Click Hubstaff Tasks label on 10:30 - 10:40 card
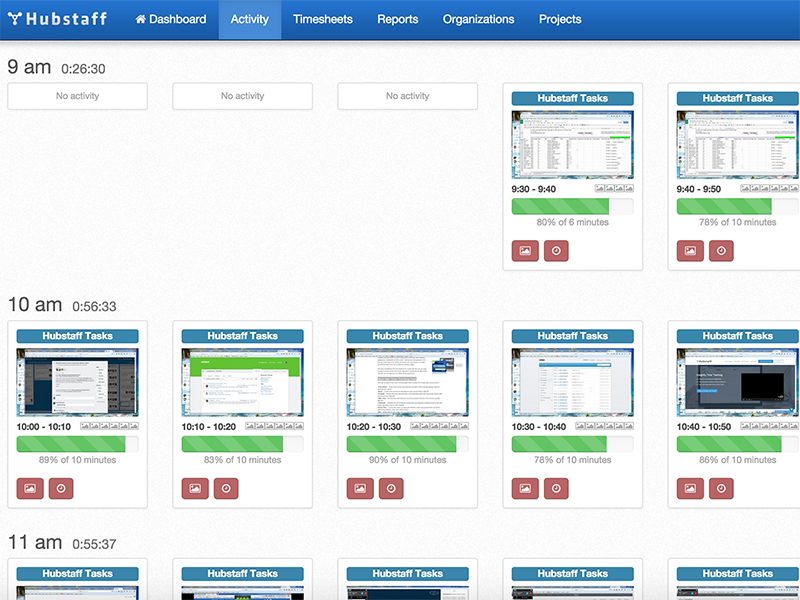The image size is (800, 600). click(x=572, y=336)
